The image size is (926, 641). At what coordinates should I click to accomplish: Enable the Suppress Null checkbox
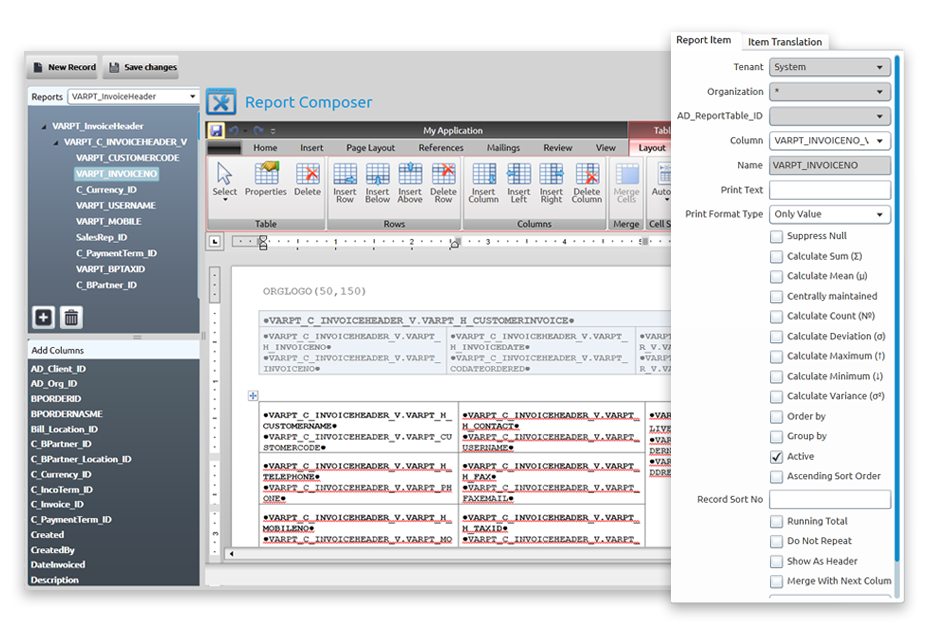click(x=775, y=236)
